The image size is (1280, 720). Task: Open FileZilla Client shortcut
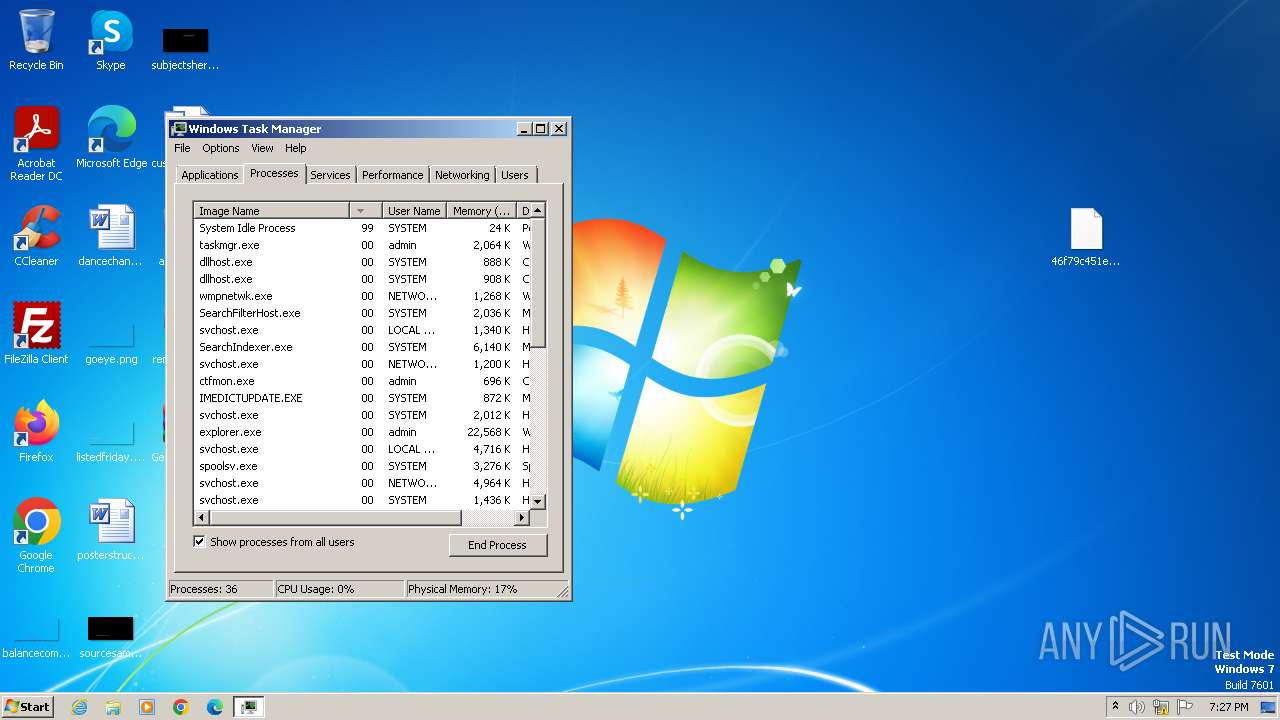point(36,334)
